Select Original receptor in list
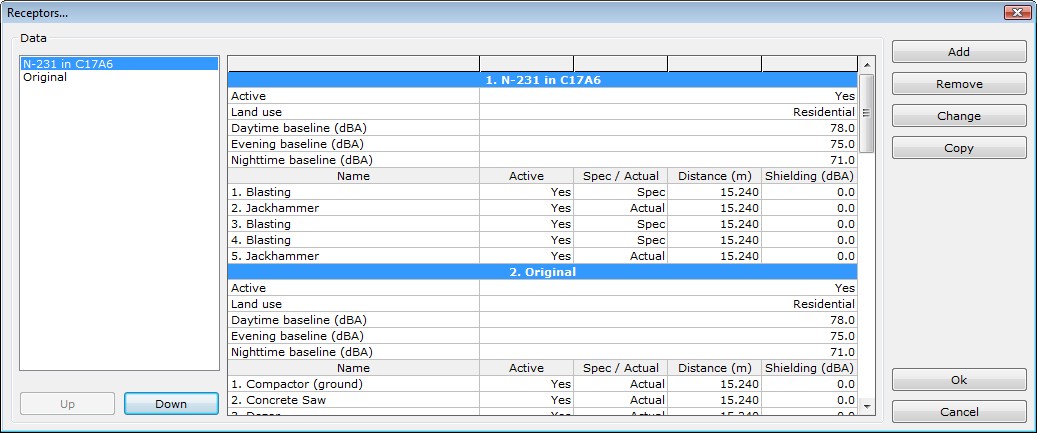This screenshot has width=1037, height=433. click(x=45, y=77)
